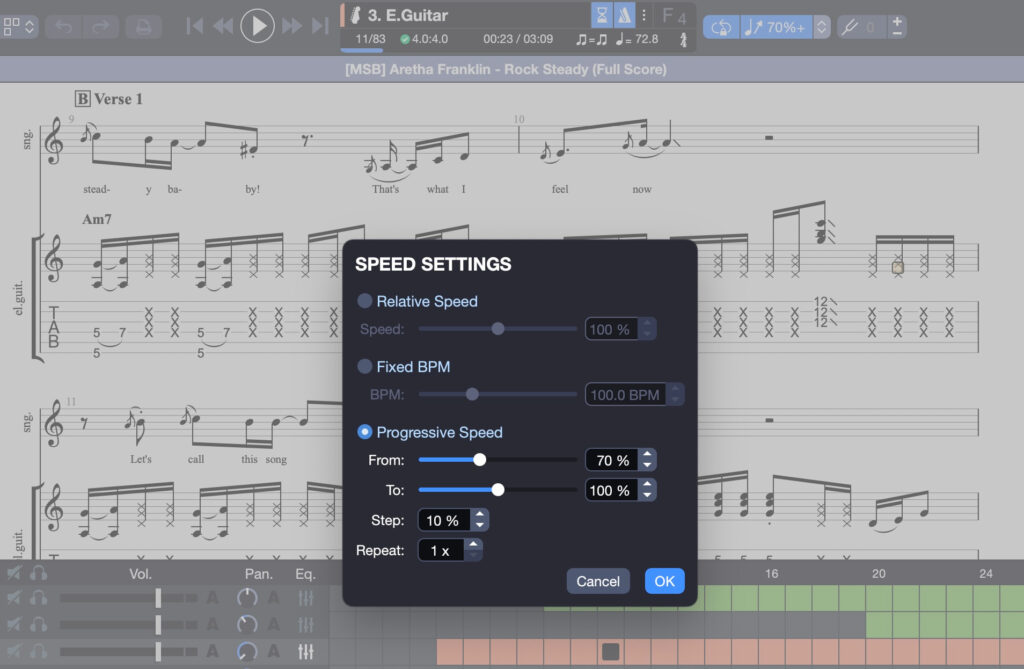Dismiss the dialog with Cancel
The height and width of the screenshot is (669, 1024).
[x=598, y=581]
